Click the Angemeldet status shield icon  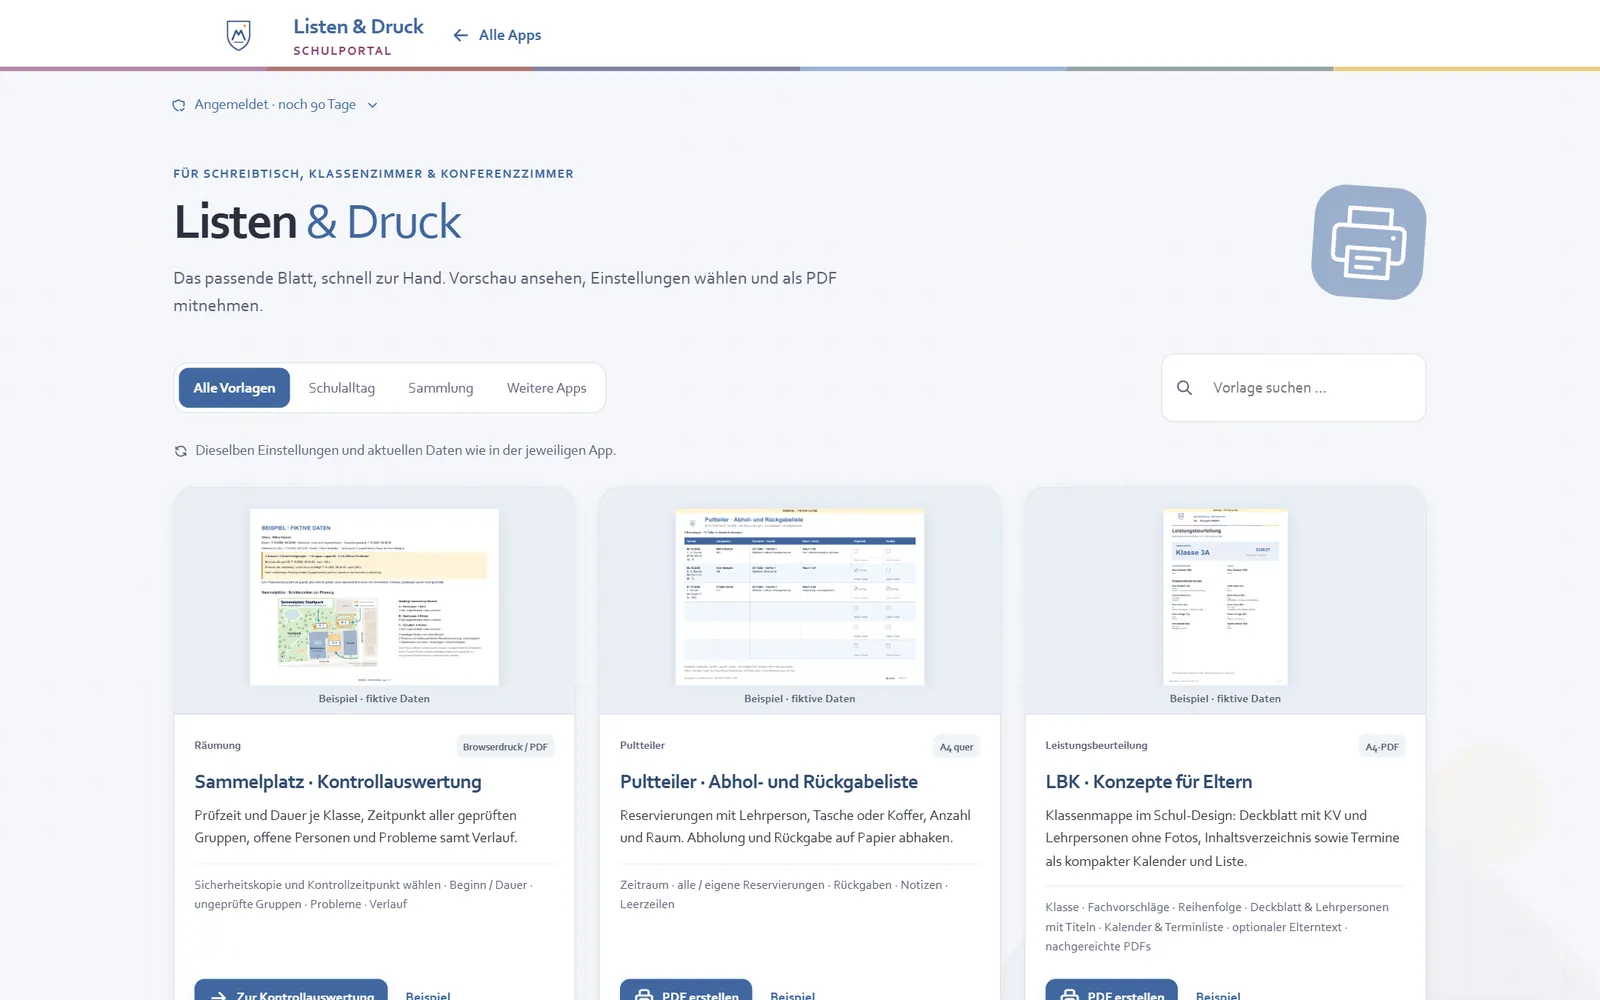coord(179,105)
